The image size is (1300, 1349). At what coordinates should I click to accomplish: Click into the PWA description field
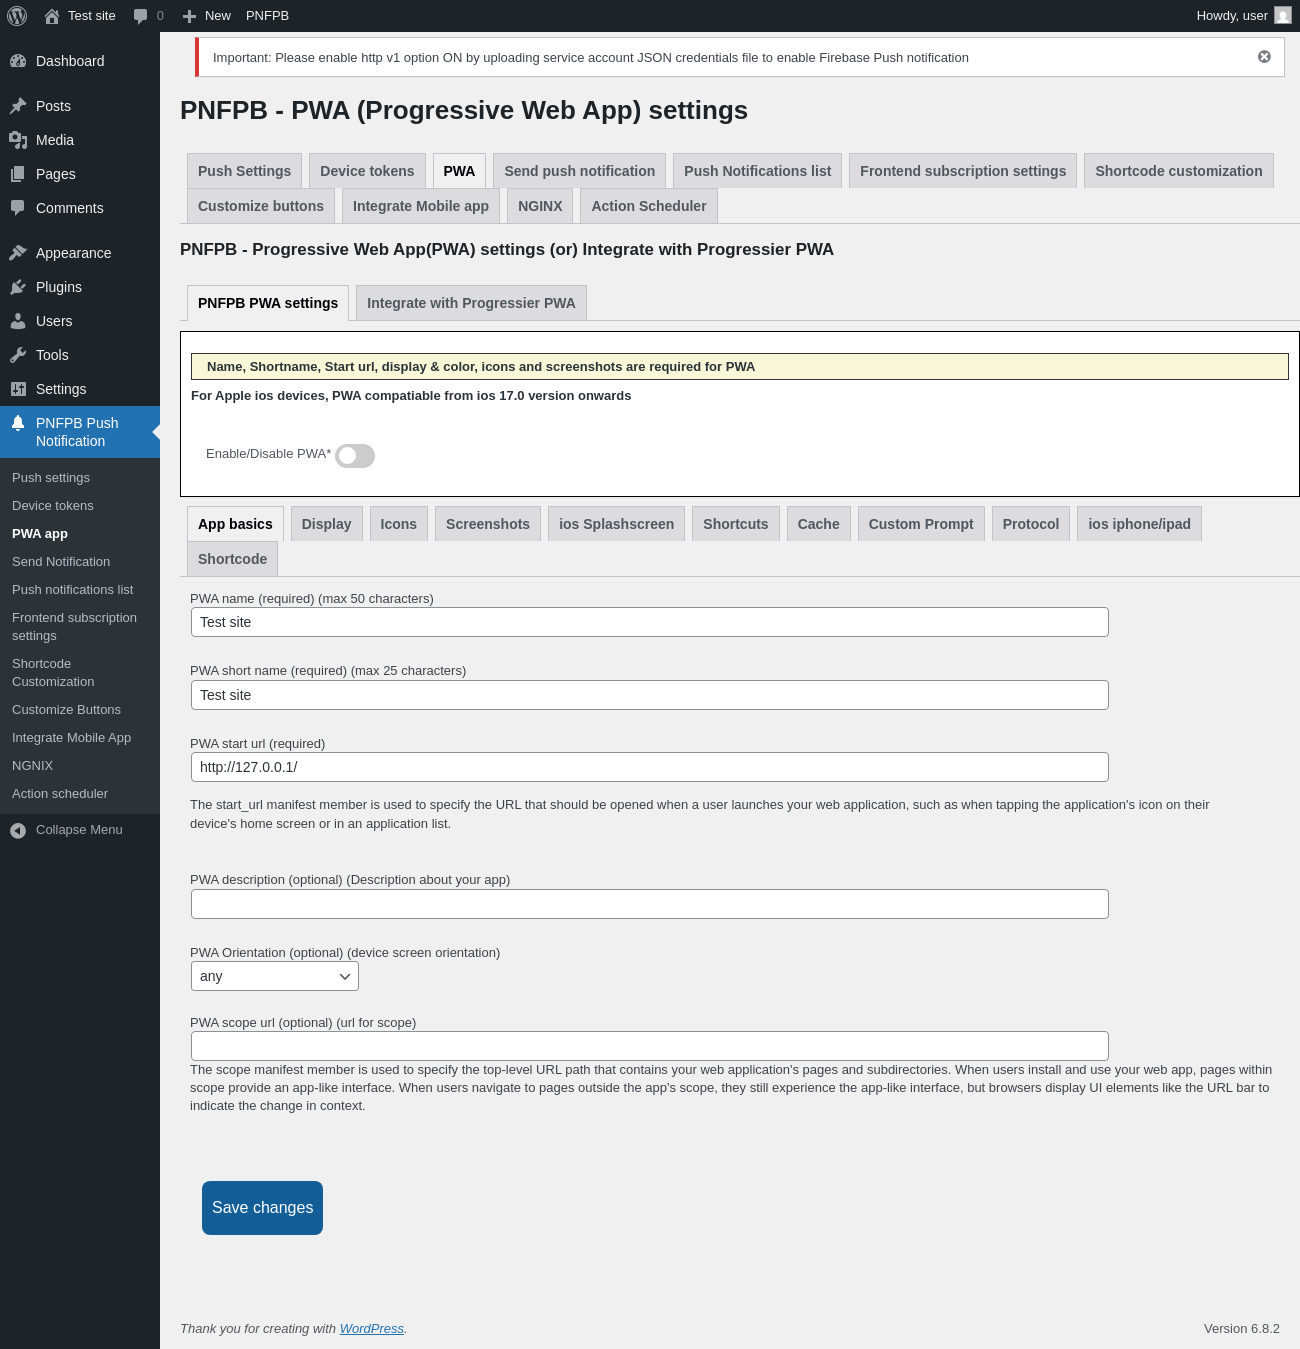649,904
